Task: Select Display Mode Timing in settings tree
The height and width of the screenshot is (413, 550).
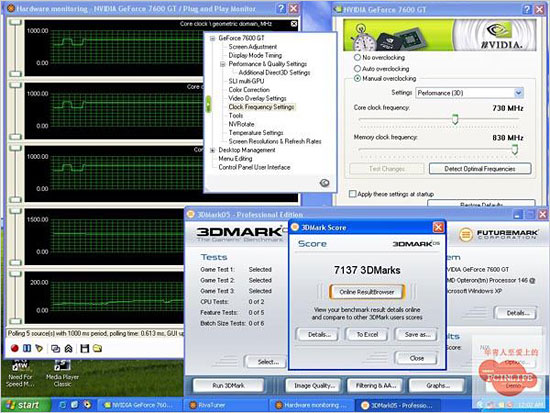Action: tap(255, 55)
